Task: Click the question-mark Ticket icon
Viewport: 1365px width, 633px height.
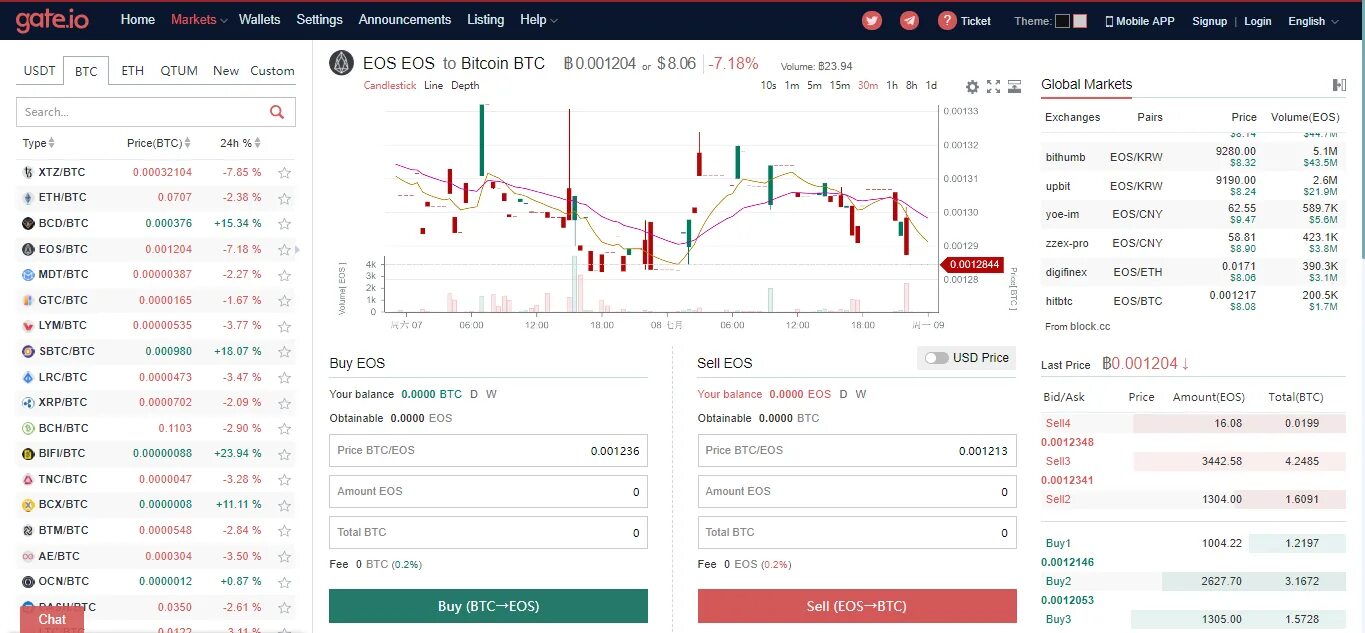Action: point(947,20)
